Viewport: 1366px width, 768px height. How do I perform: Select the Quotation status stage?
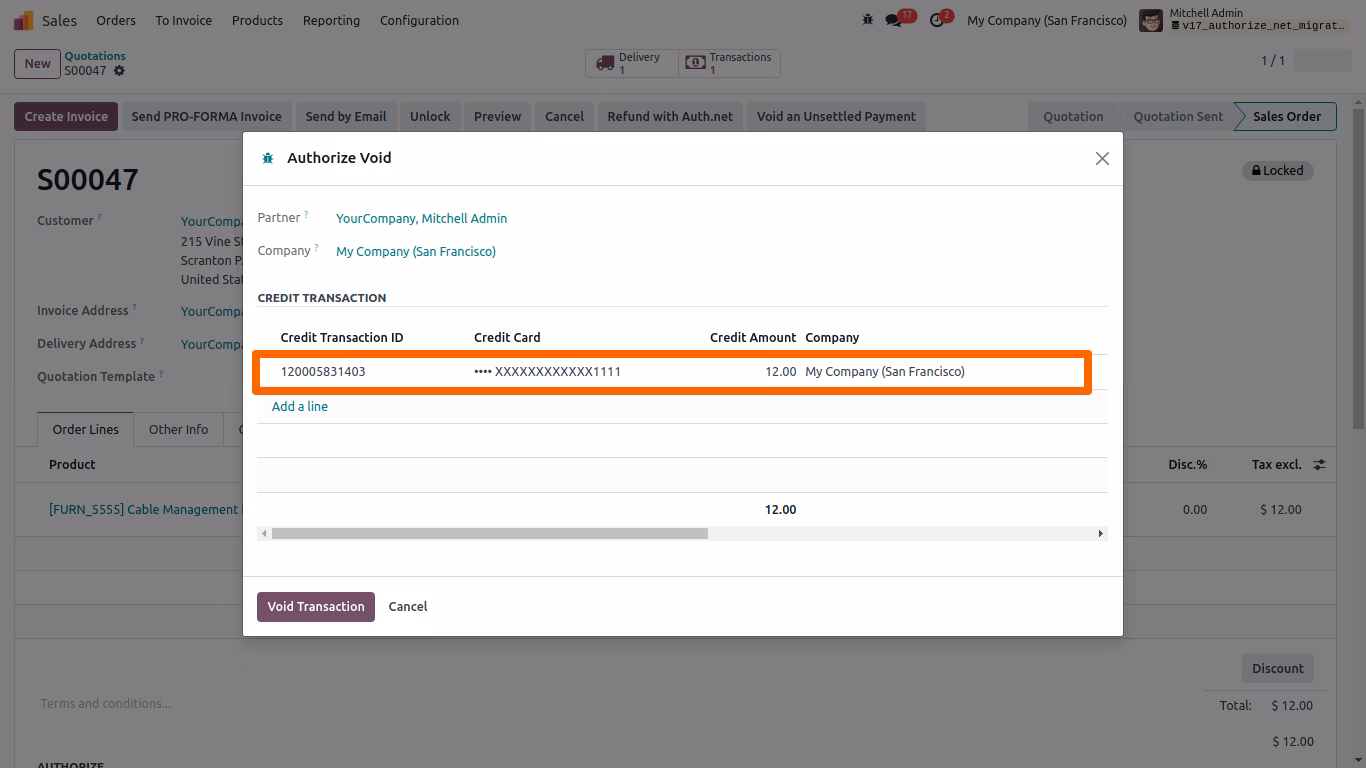coord(1073,116)
